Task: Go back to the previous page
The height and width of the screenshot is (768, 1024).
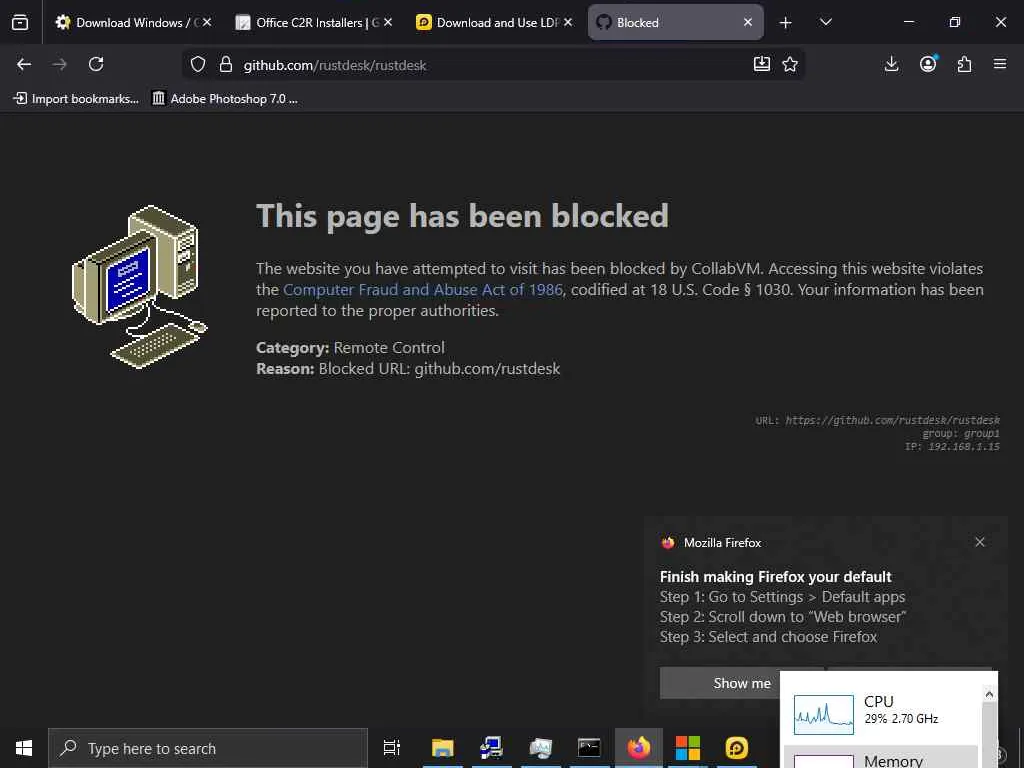Action: tap(24, 64)
